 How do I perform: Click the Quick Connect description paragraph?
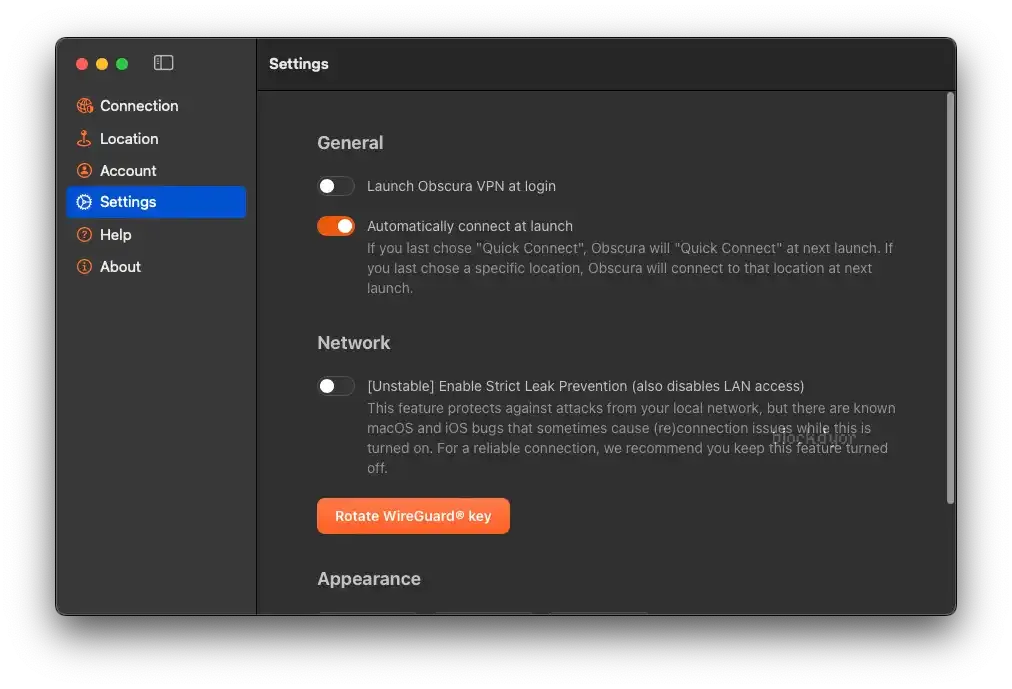(630, 268)
